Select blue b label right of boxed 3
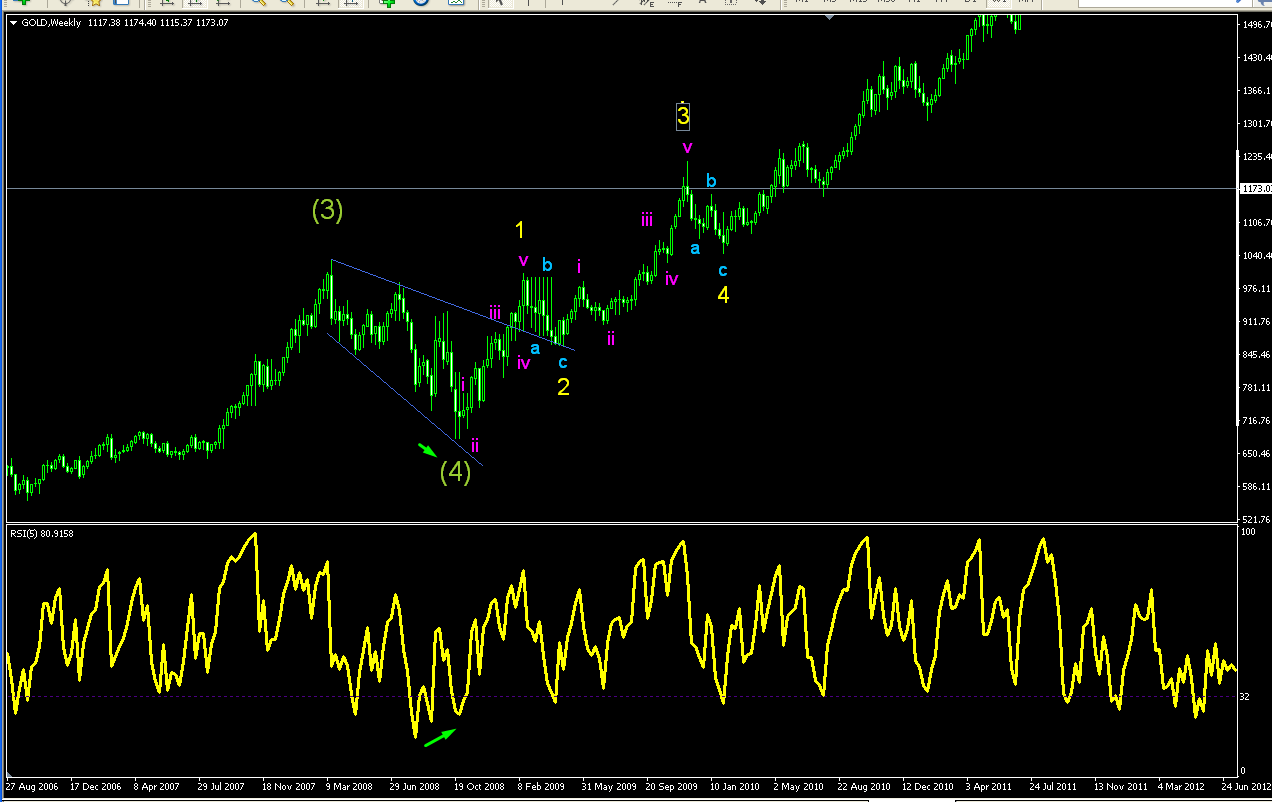 pyautogui.click(x=711, y=181)
